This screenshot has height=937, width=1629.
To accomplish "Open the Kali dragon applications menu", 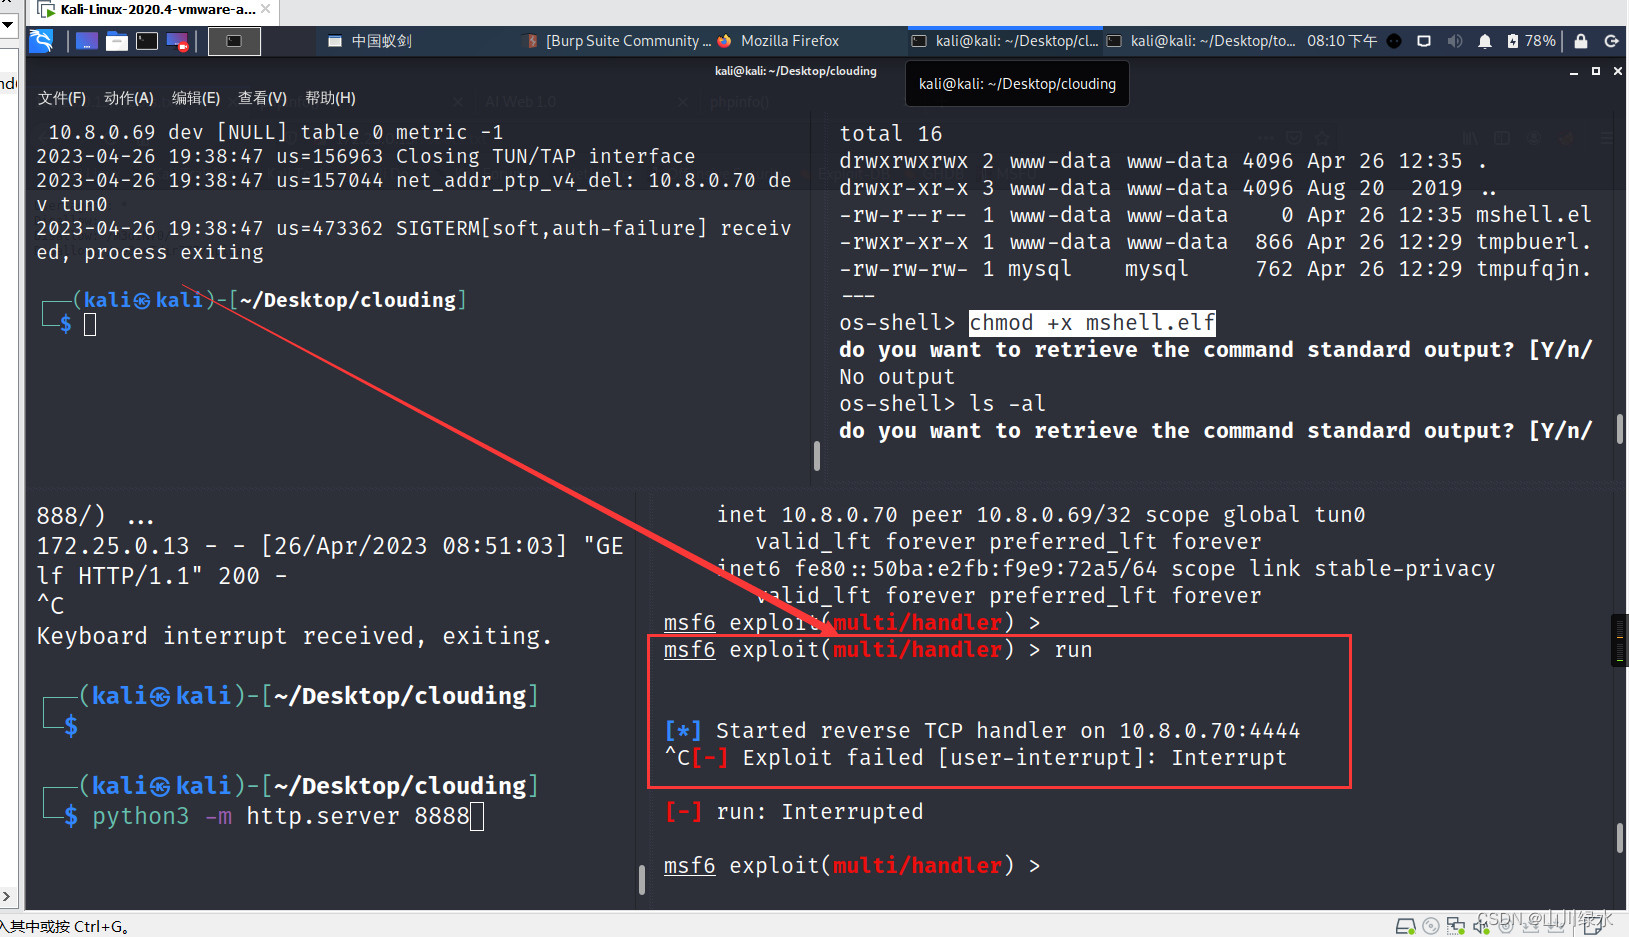I will (x=41, y=41).
